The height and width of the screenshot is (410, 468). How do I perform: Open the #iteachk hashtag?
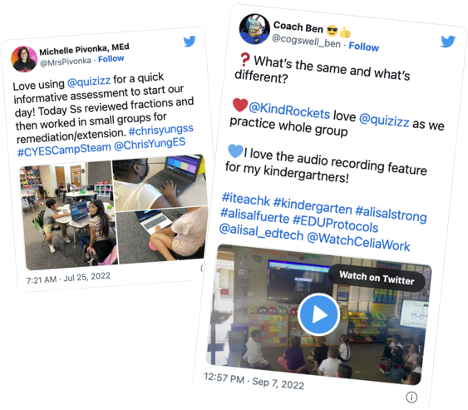pos(246,199)
